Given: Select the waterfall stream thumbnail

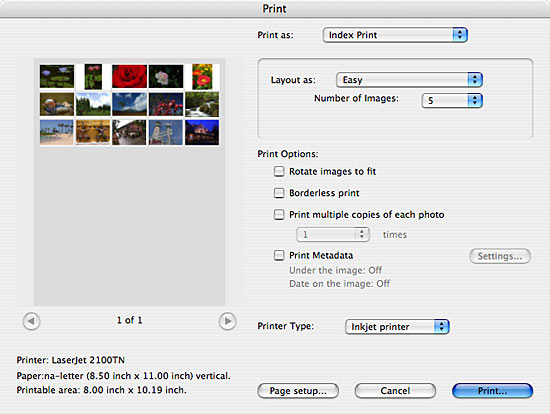Looking at the screenshot, I should pyautogui.click(x=202, y=104).
